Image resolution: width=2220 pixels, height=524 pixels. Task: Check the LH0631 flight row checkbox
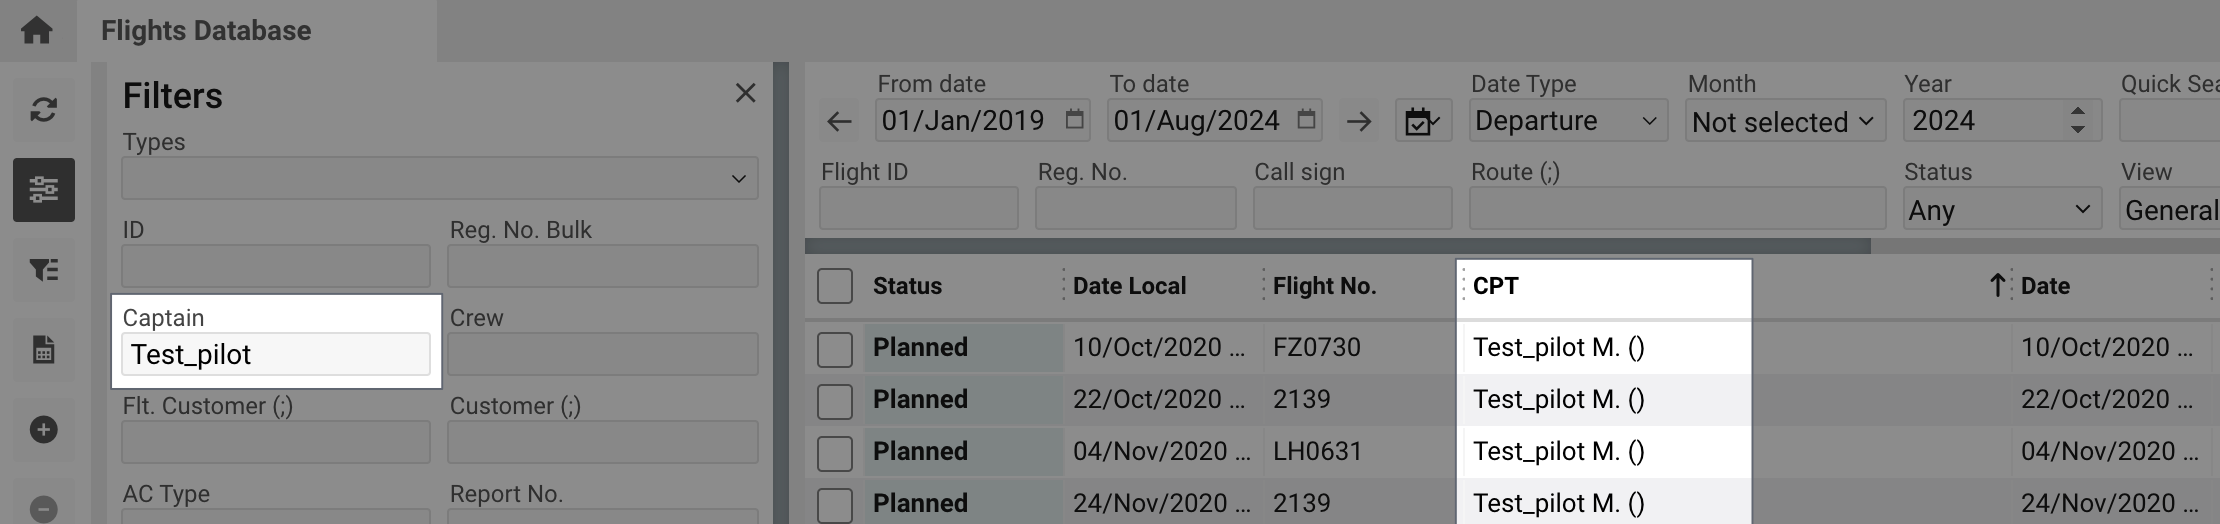click(x=835, y=453)
